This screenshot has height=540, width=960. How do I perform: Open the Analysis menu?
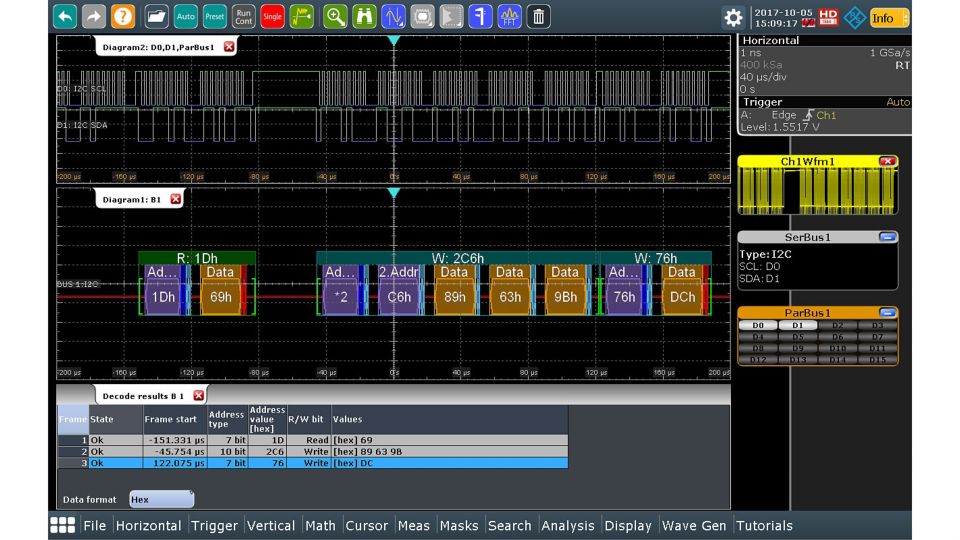(568, 525)
